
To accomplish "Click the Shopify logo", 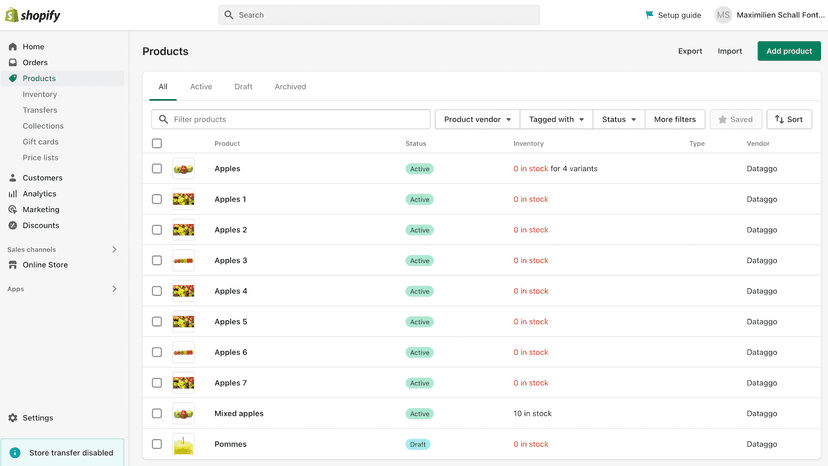I will (33, 15).
